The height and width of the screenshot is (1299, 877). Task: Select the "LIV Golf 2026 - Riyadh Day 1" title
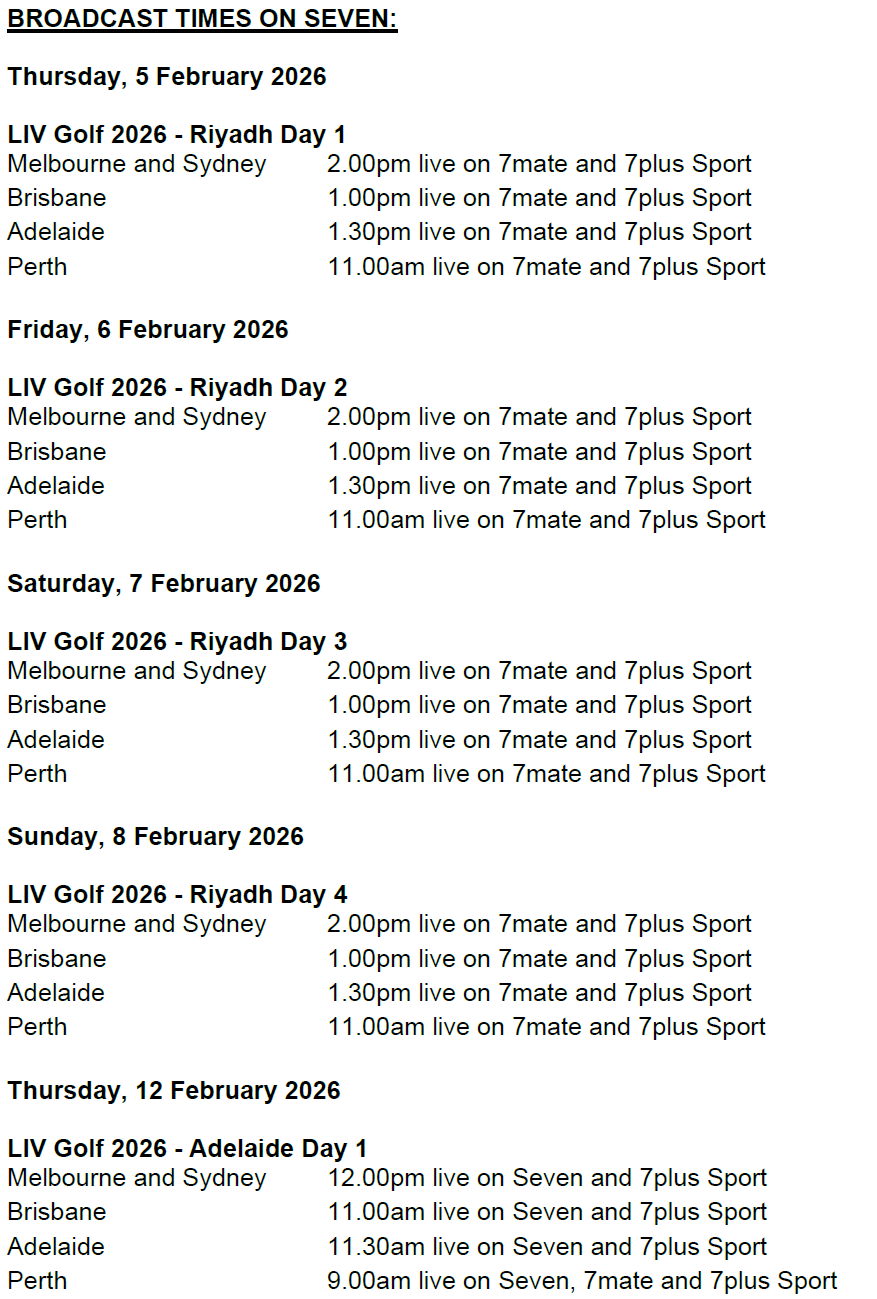177,135
